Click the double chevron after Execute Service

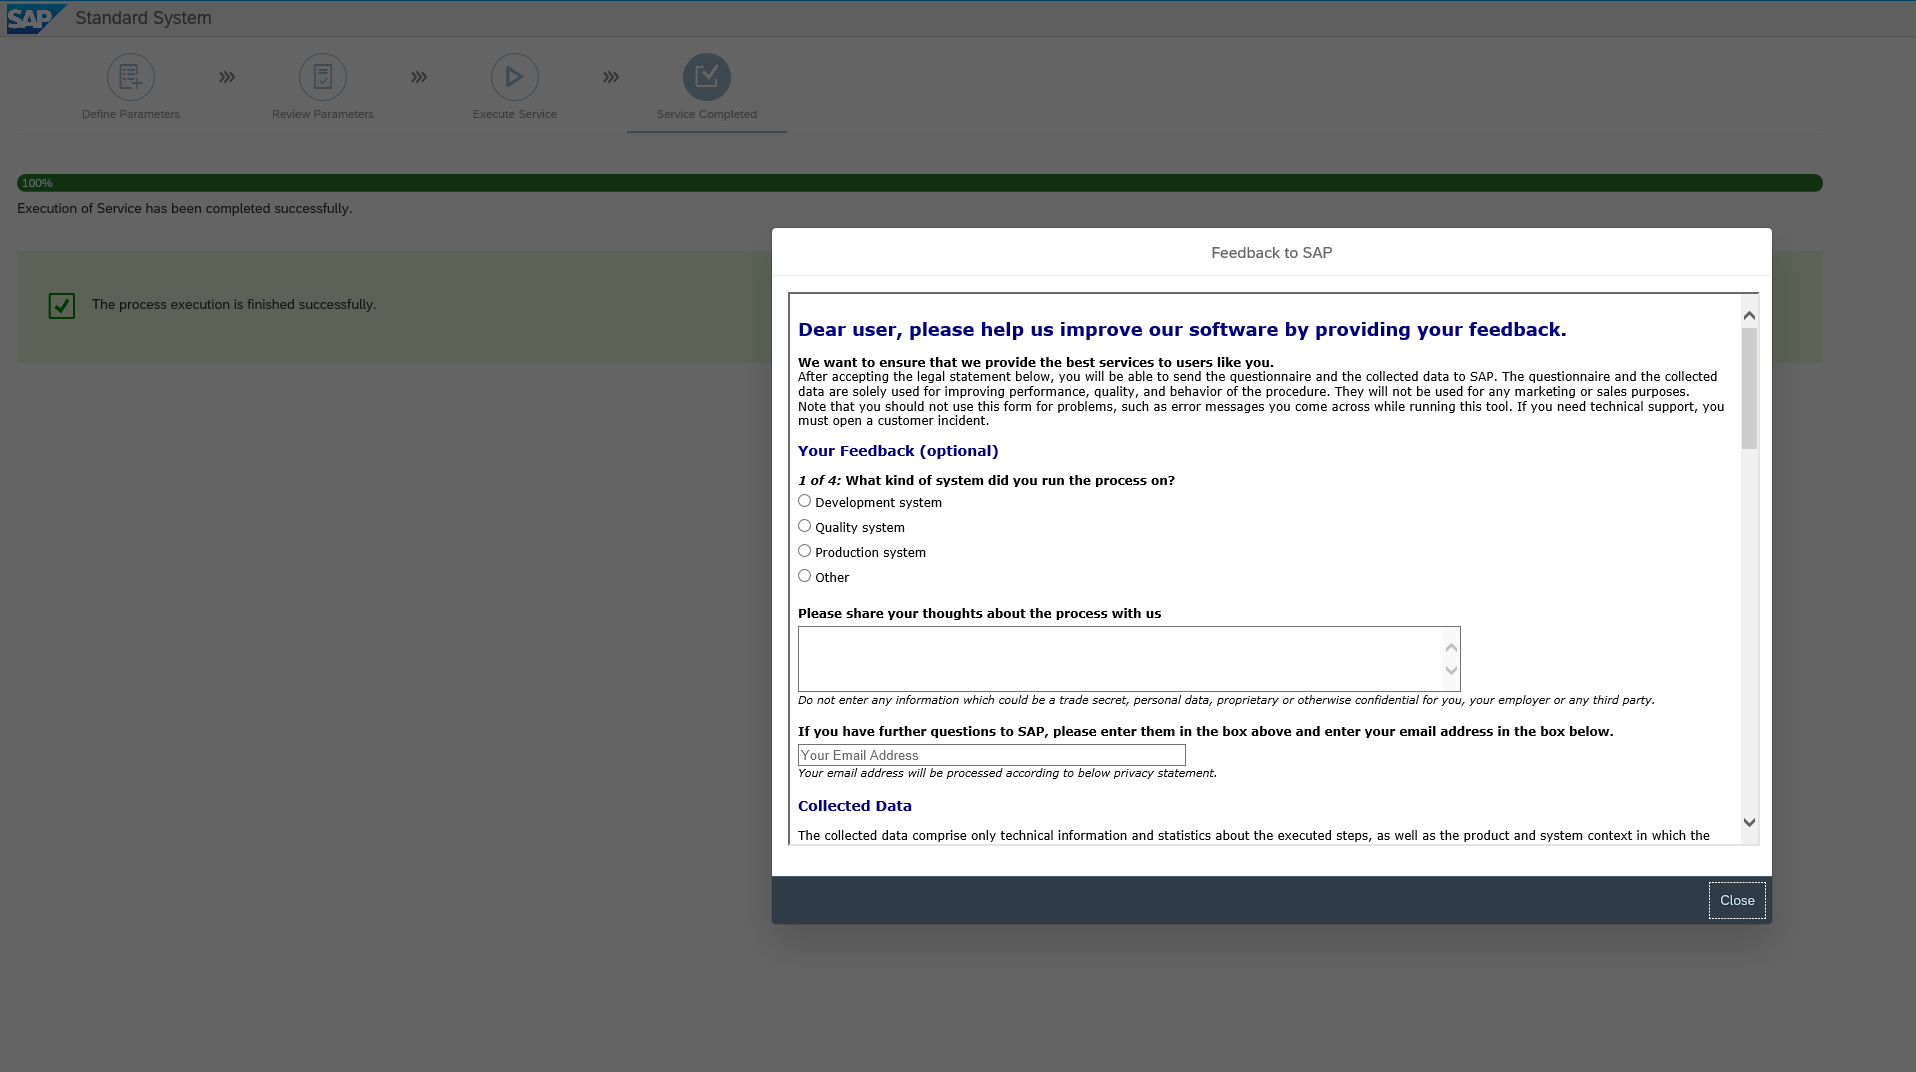(611, 77)
